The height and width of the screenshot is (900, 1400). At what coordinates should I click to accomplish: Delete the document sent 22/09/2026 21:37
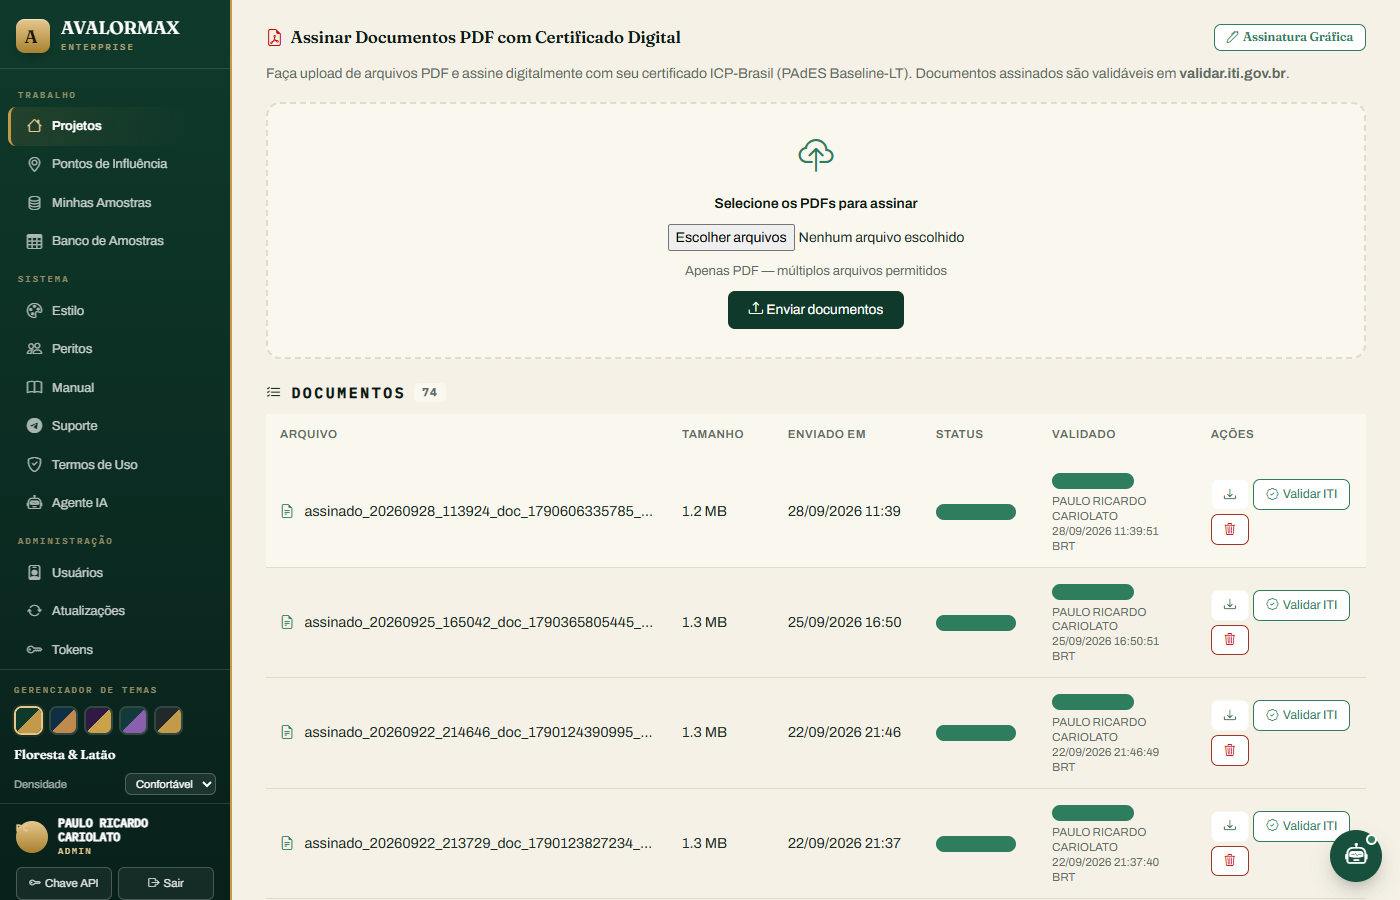1230,861
